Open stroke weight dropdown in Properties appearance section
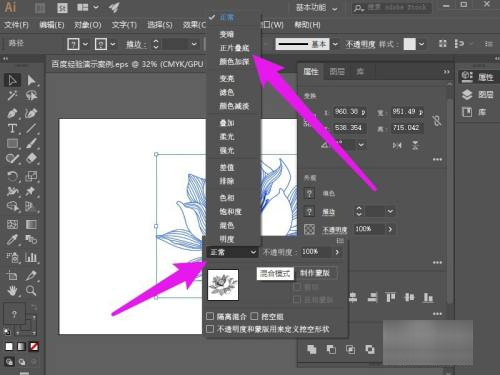The image size is (500, 375). 390,211
